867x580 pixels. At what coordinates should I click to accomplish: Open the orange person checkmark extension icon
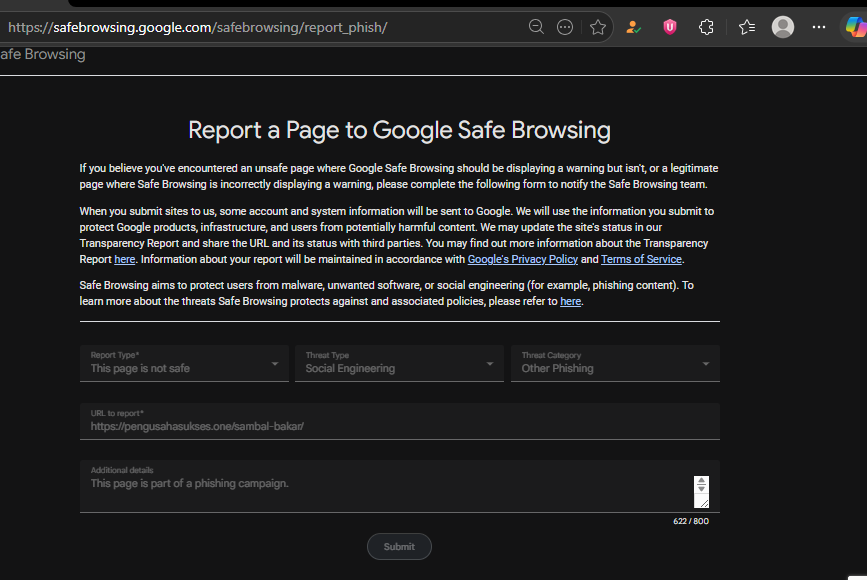tap(633, 27)
